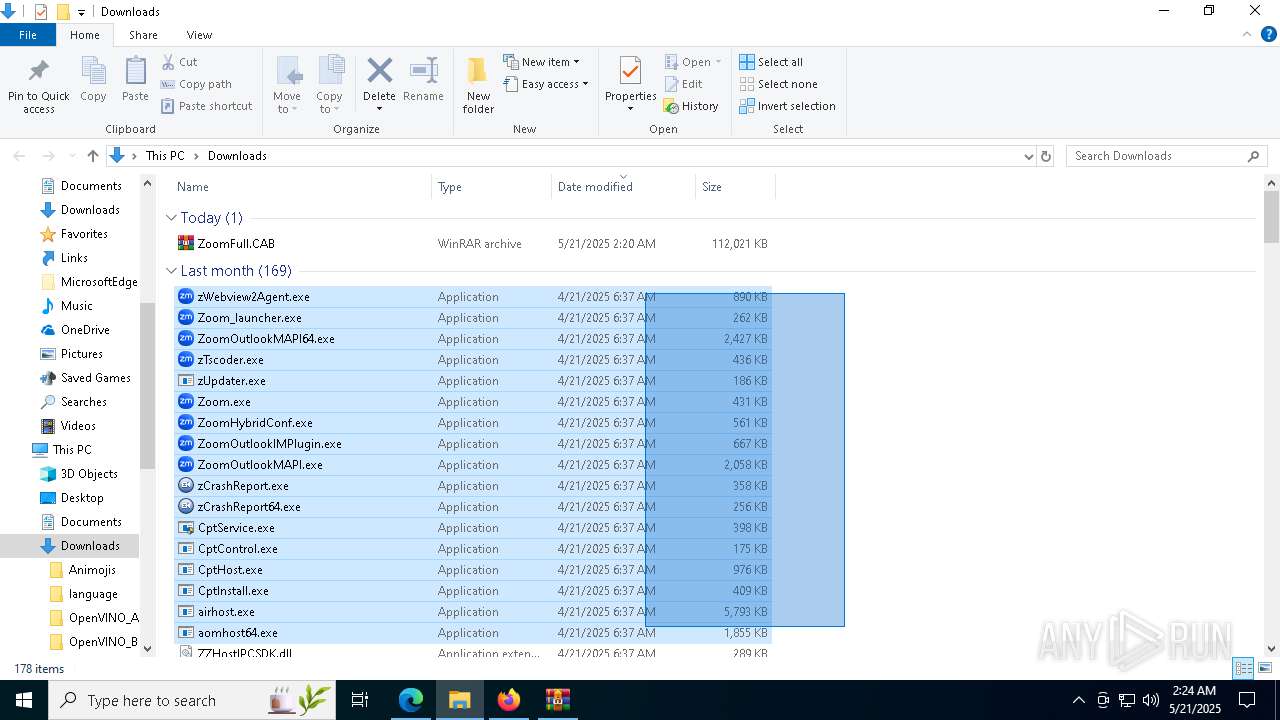
Task: Click the Paste ribbon button
Action: pyautogui.click(x=135, y=80)
